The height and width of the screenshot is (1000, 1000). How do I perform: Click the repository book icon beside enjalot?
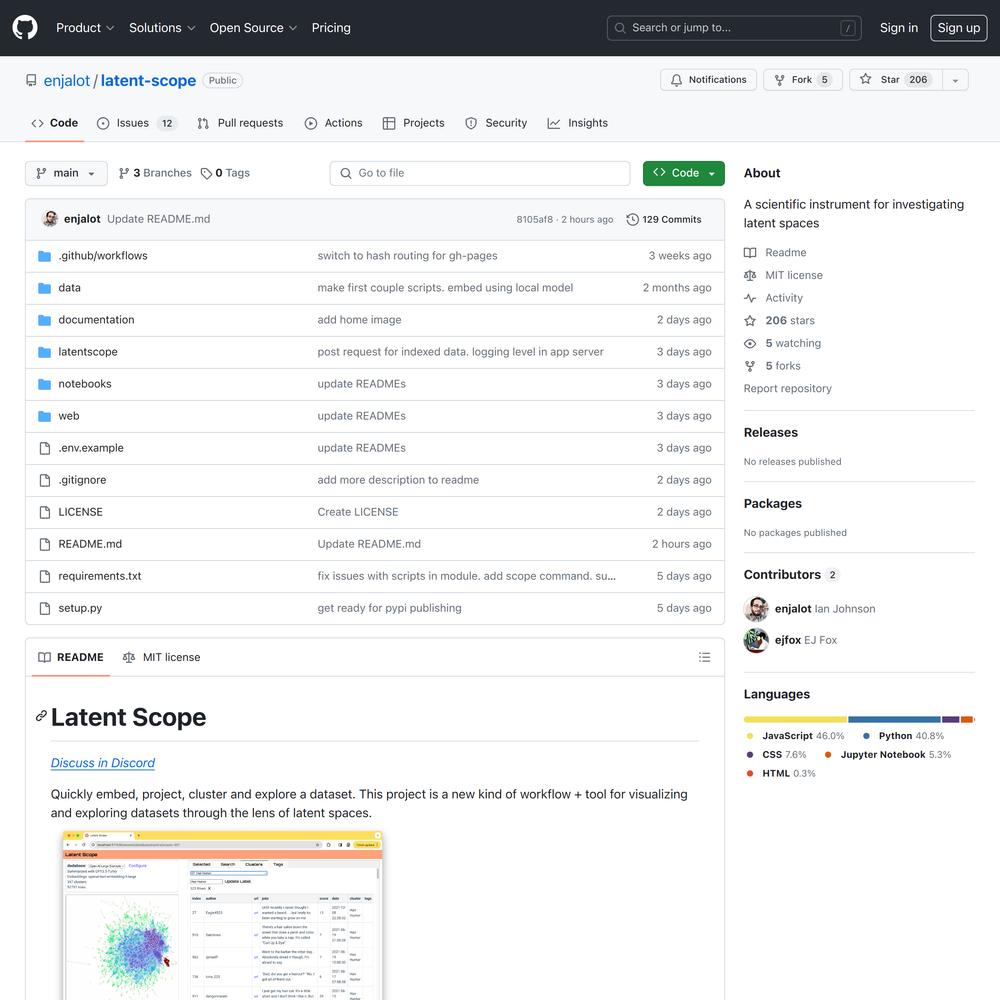pos(31,80)
